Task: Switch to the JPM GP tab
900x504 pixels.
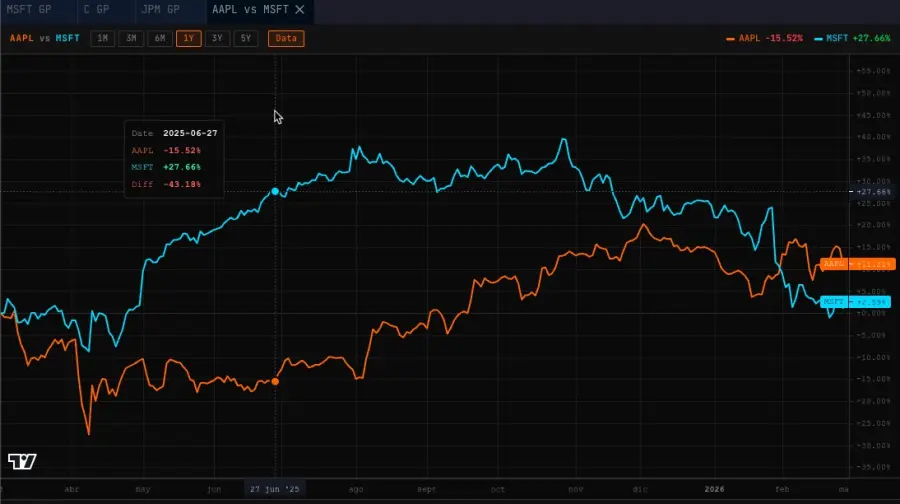Action: [160, 10]
